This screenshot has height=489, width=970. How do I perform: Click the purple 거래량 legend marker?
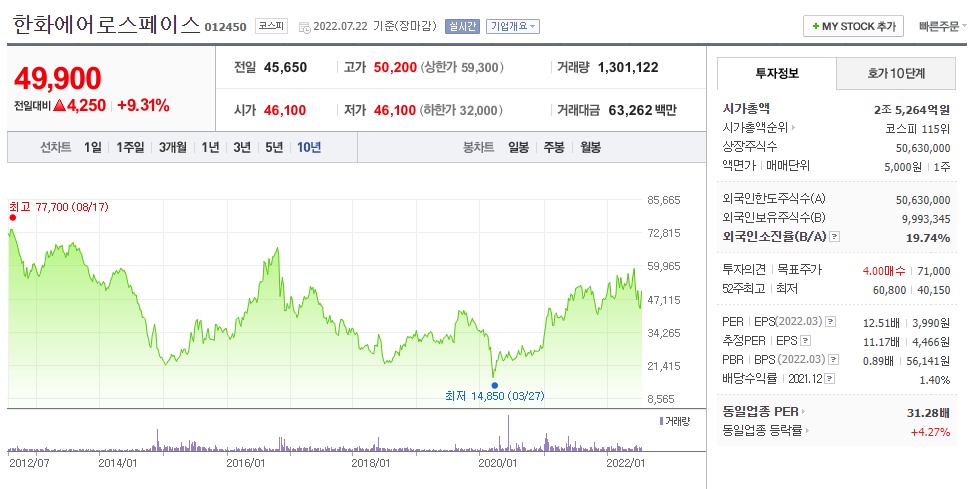tap(661, 422)
